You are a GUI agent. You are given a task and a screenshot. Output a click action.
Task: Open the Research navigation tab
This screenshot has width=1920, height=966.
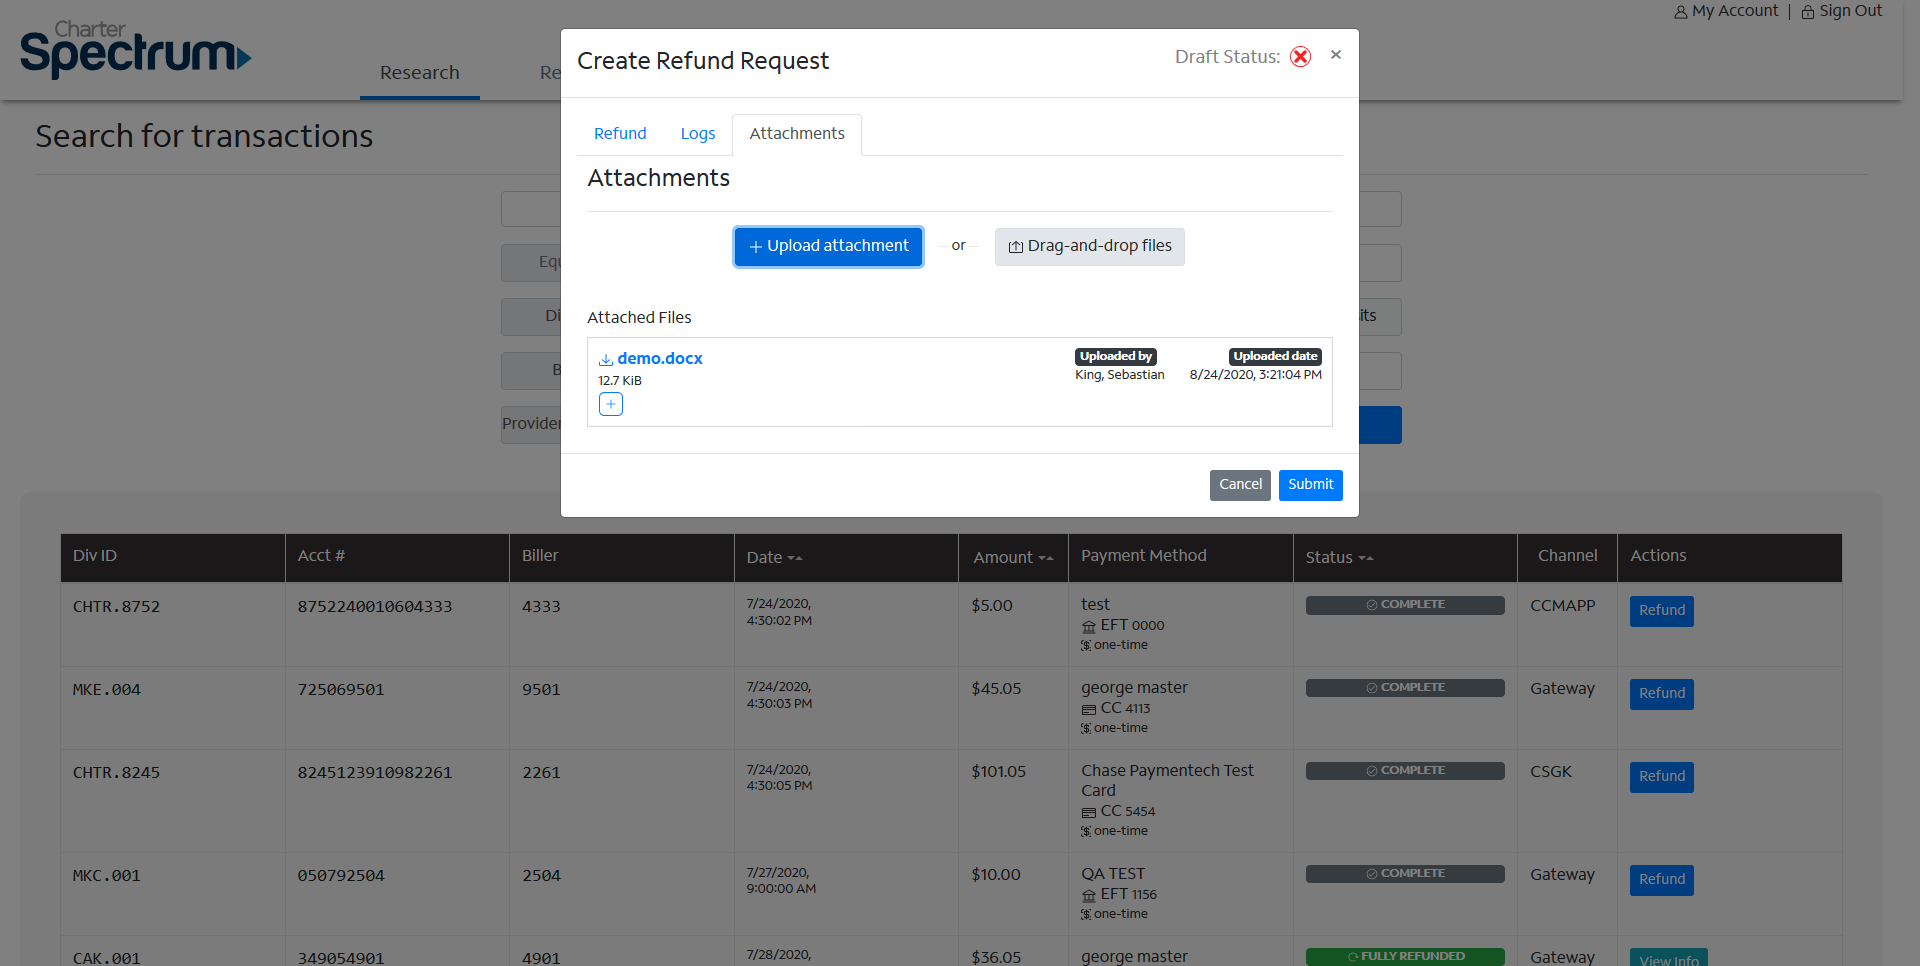click(420, 73)
